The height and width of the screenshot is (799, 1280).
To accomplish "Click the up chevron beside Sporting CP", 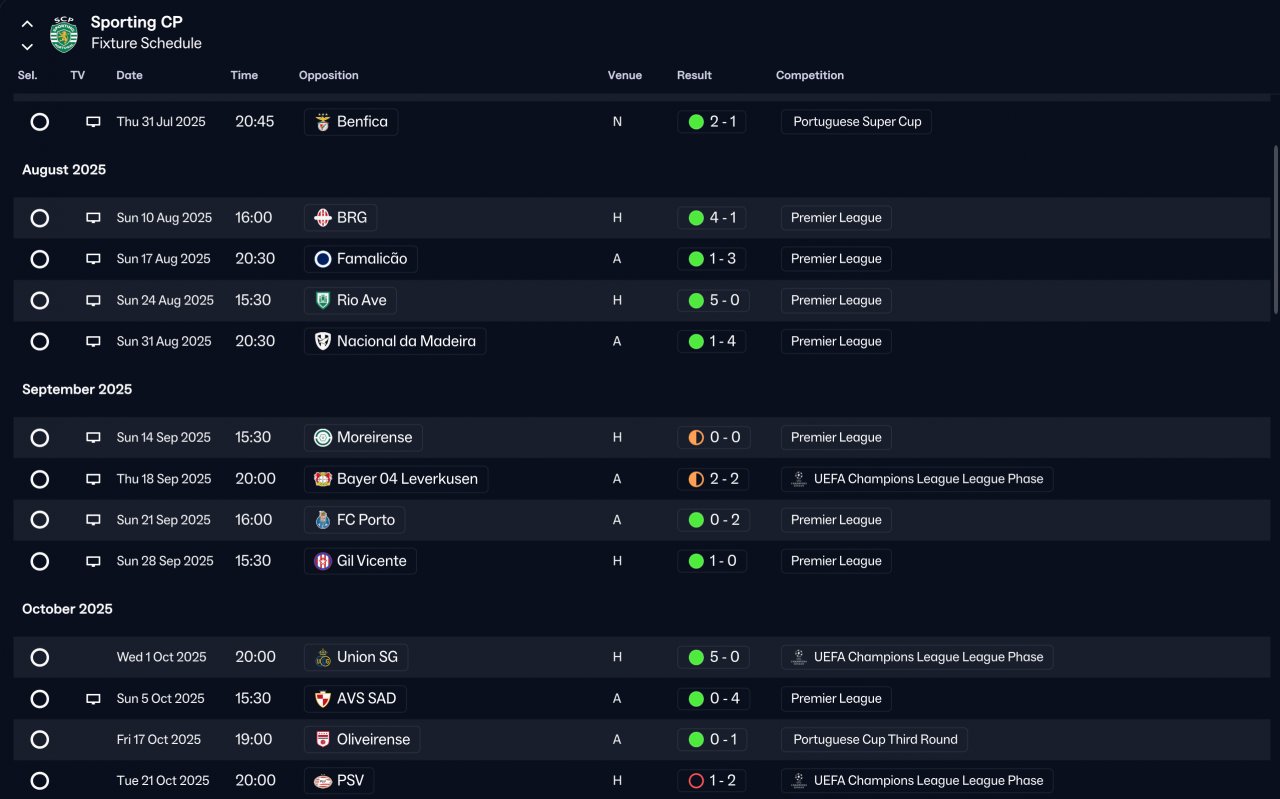I will click(27, 24).
